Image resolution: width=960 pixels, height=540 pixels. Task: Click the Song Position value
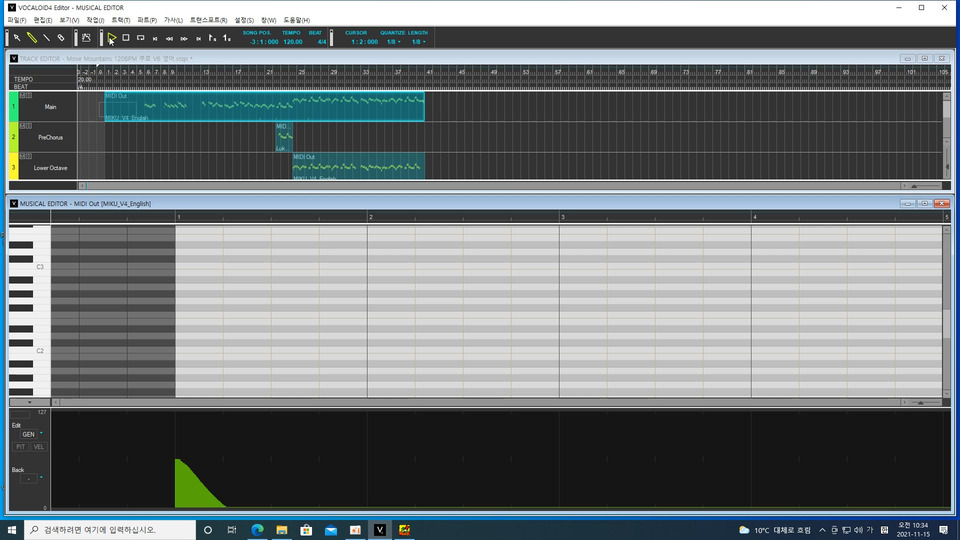point(264,42)
